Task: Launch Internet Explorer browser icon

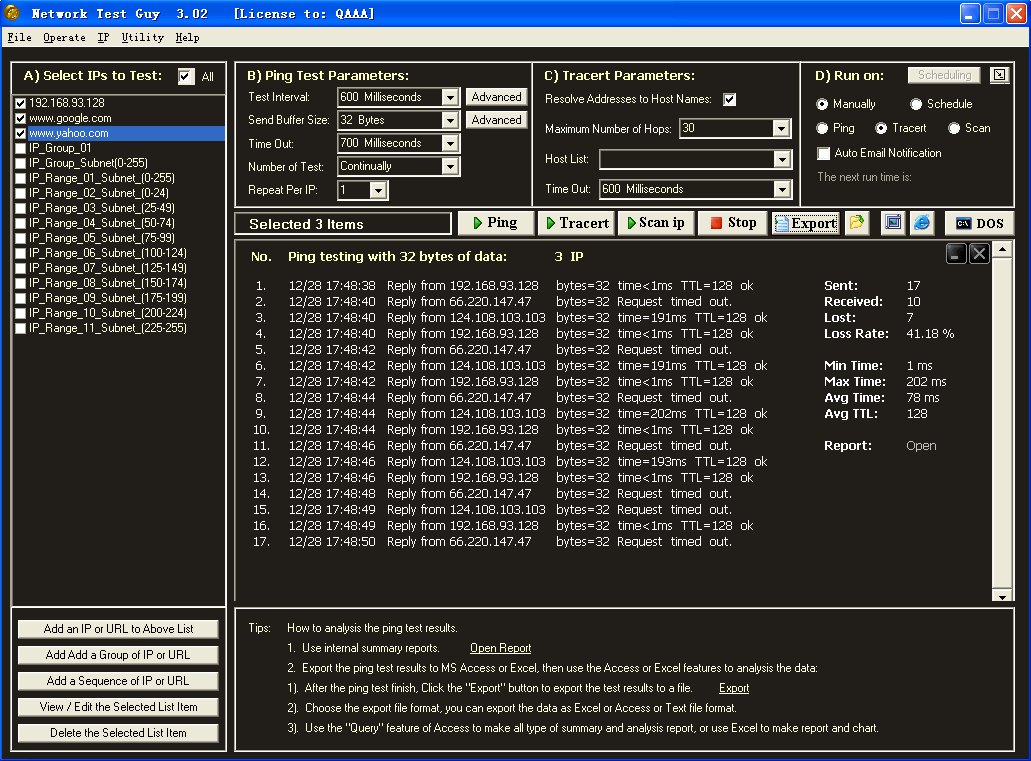Action: (x=921, y=223)
